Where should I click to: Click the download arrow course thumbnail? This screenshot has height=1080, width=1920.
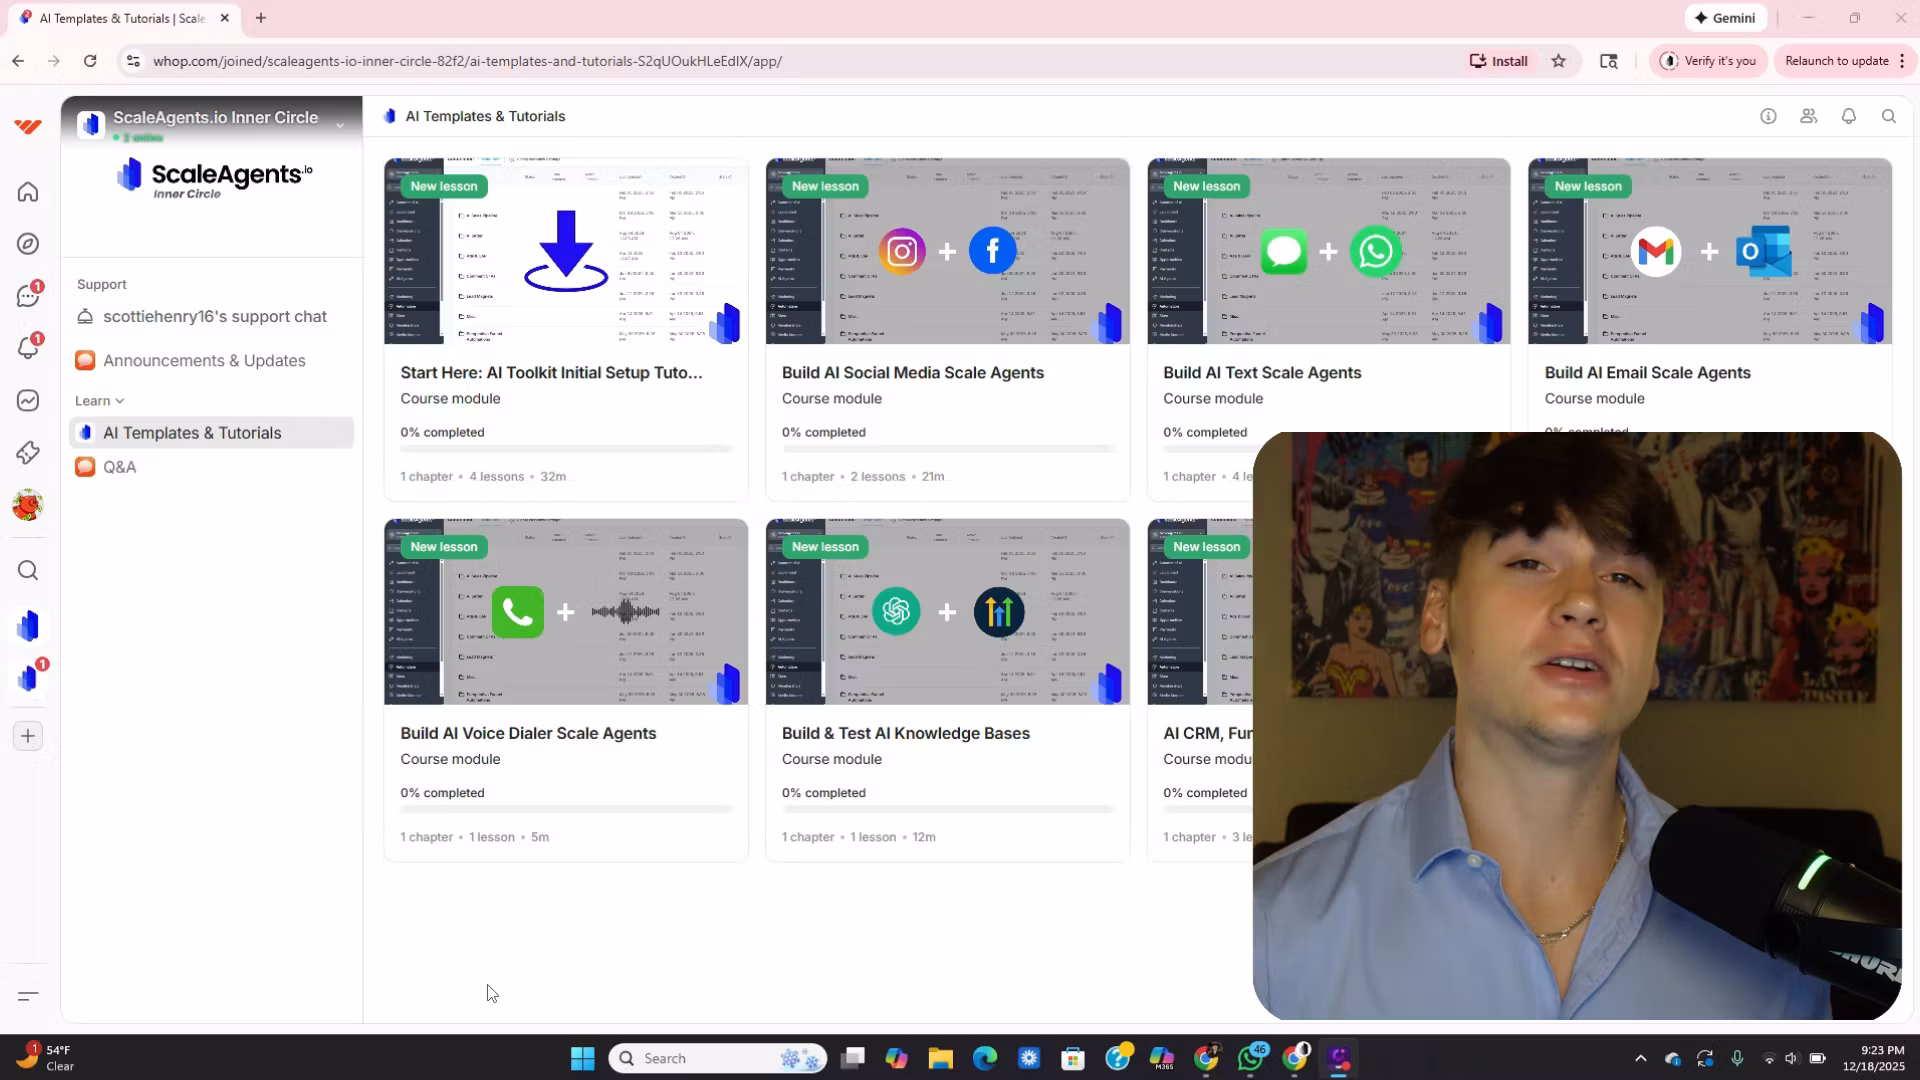coord(566,251)
